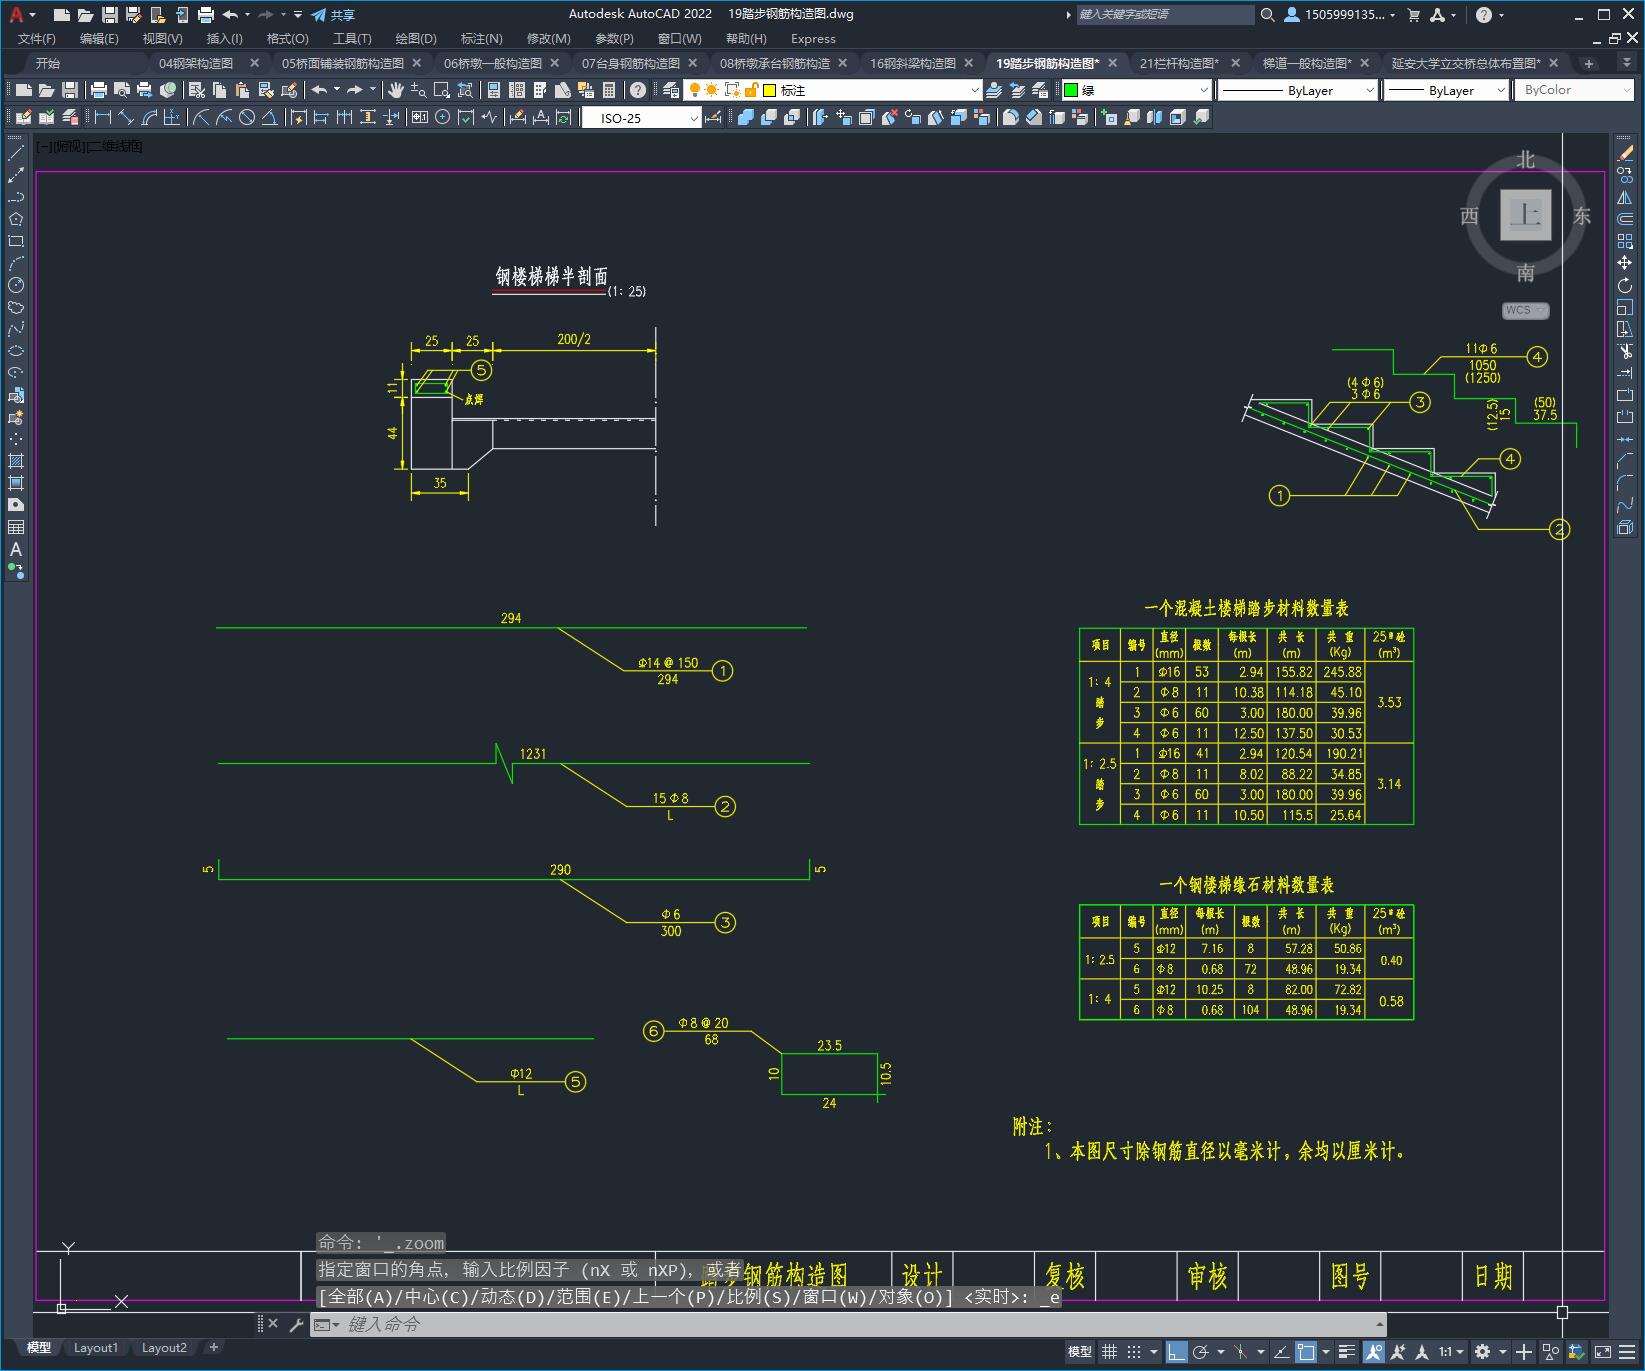Click the Move tool in Modify toolbar
This screenshot has height=1371, width=1645.
coord(1625,263)
